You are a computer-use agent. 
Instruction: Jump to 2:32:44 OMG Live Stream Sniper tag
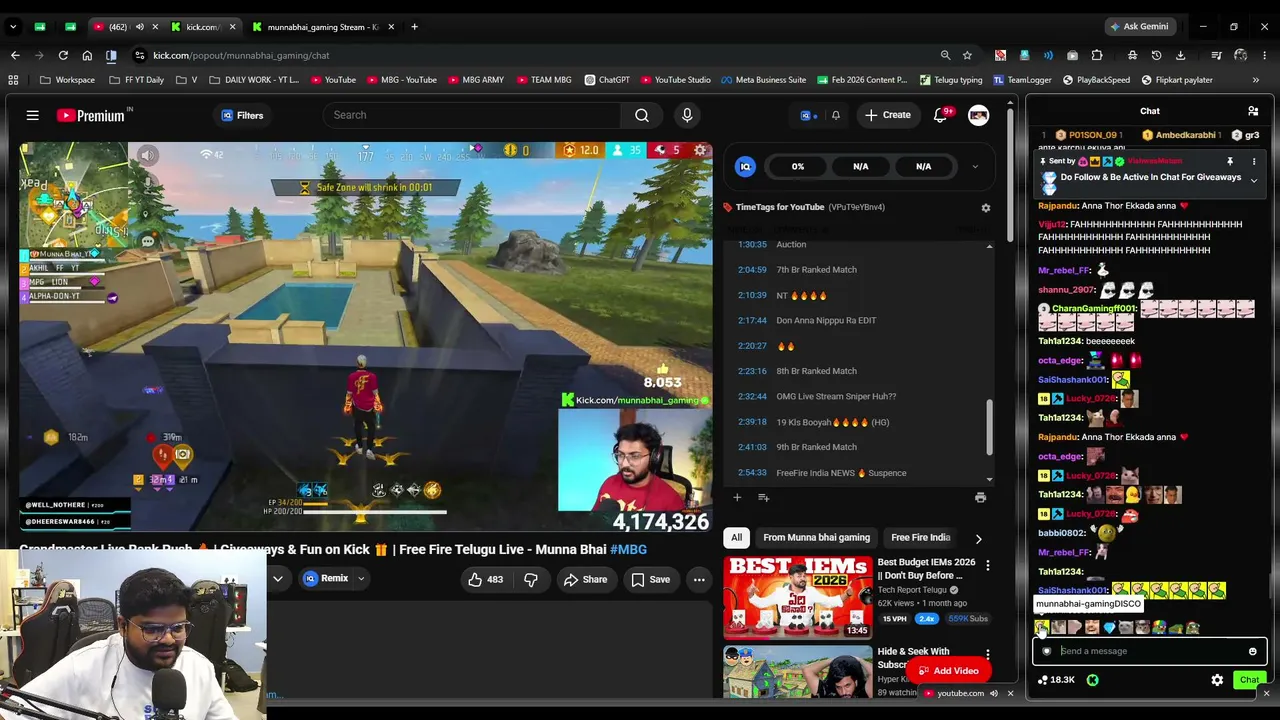click(x=817, y=397)
